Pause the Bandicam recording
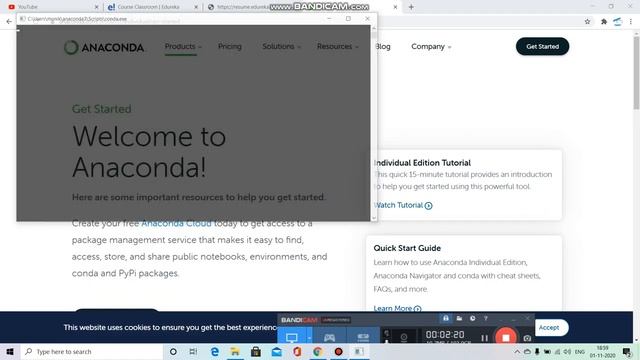Viewport: 640px width, 360px height. pyautogui.click(x=484, y=338)
